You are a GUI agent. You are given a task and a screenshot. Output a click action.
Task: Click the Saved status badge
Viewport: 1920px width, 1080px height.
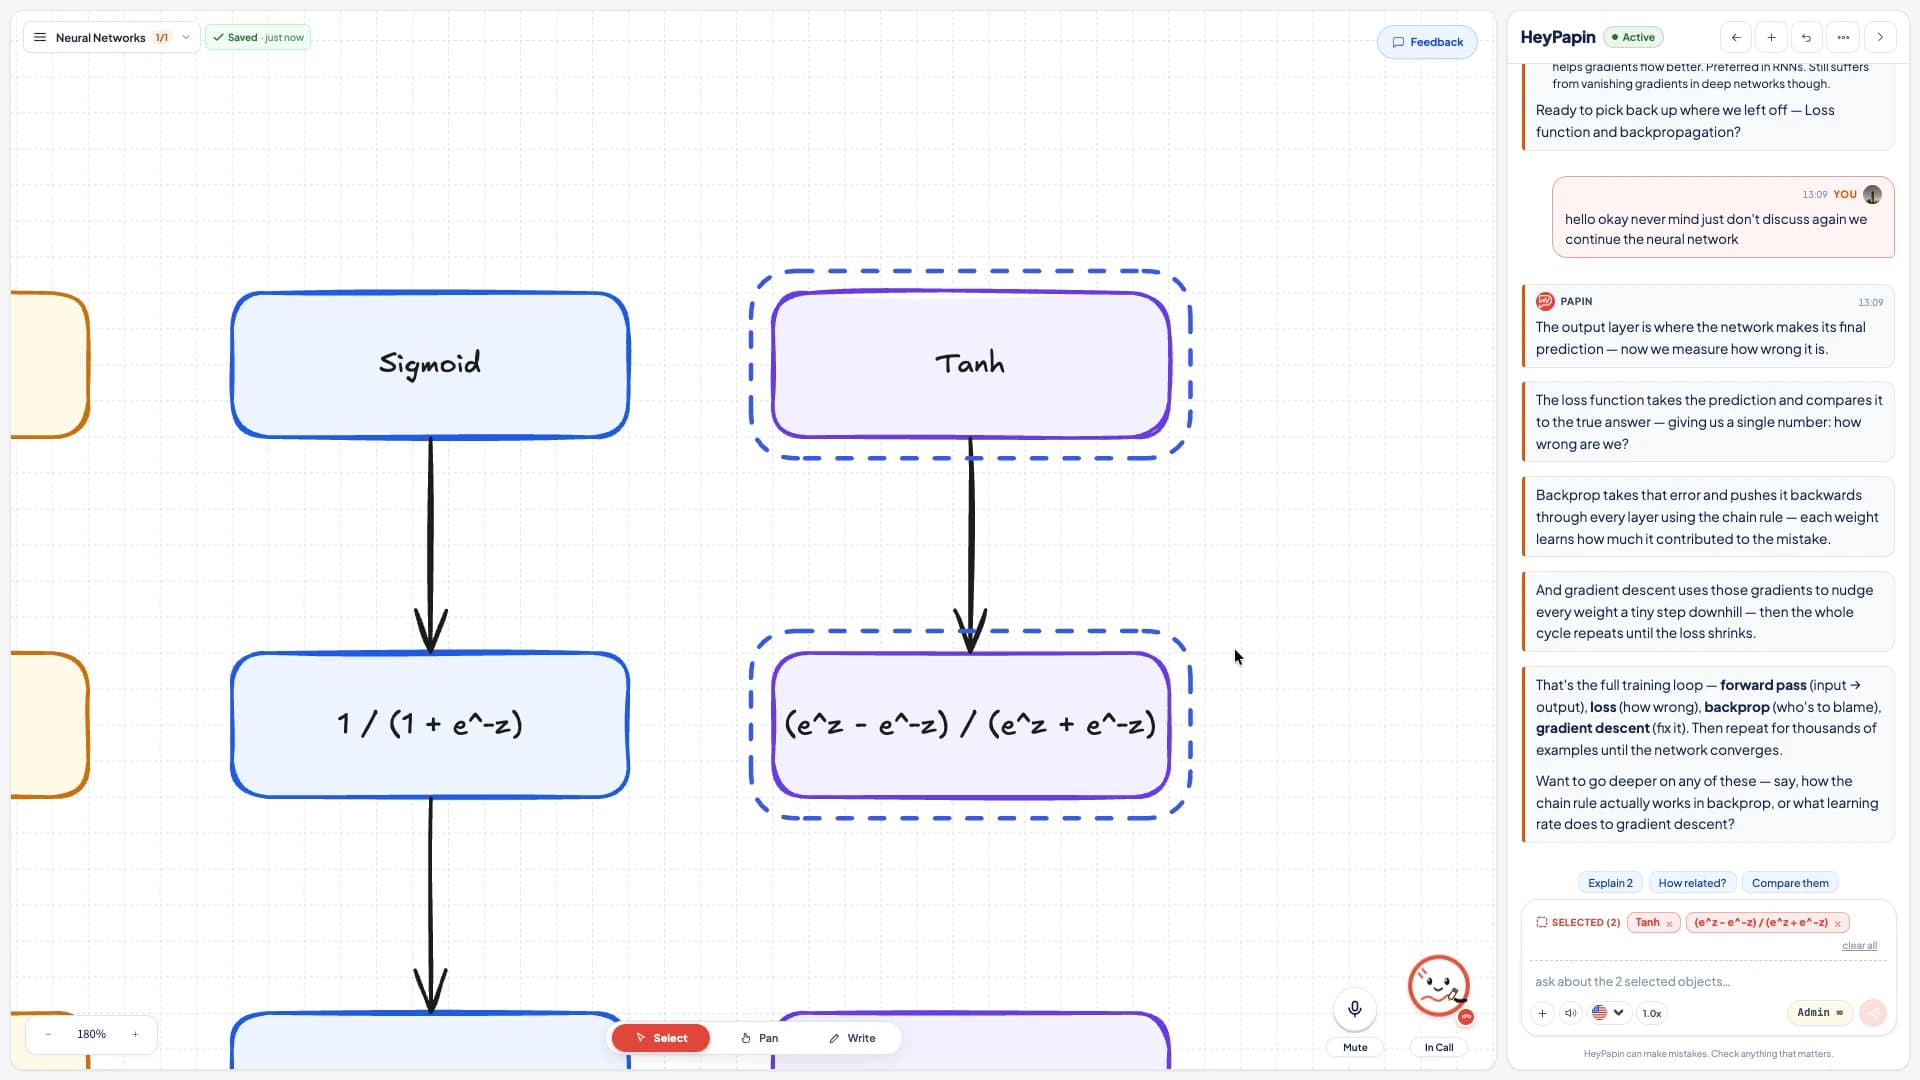click(x=258, y=37)
